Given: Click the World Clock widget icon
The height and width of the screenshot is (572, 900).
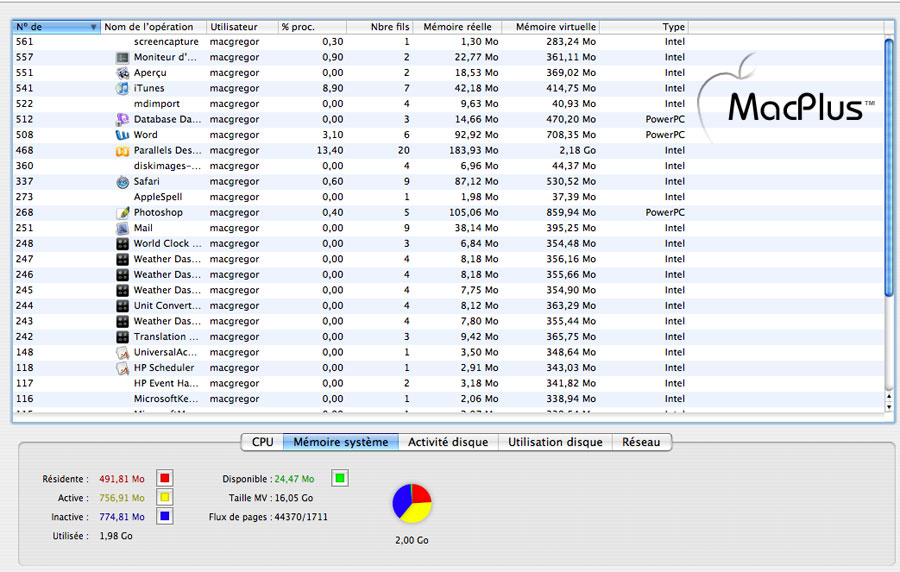Looking at the screenshot, I should (x=122, y=244).
